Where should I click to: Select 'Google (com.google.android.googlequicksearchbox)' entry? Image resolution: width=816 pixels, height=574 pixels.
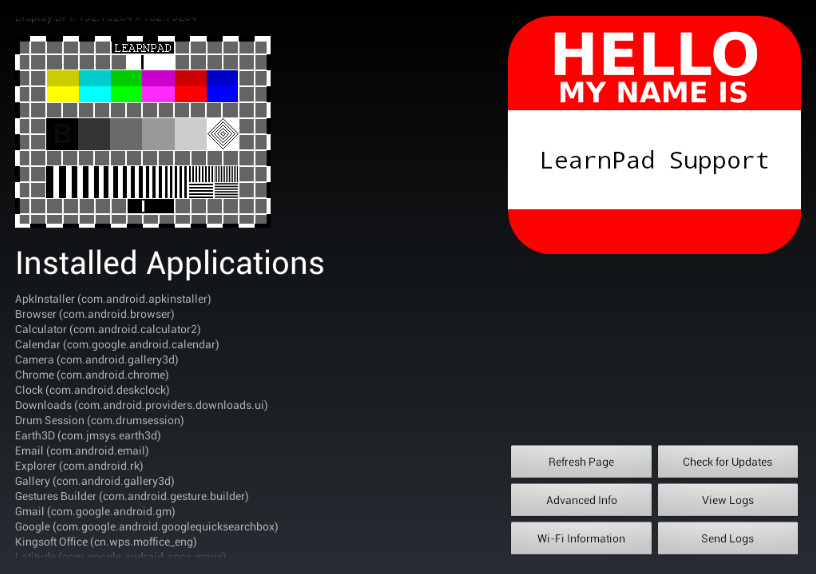(x=147, y=527)
